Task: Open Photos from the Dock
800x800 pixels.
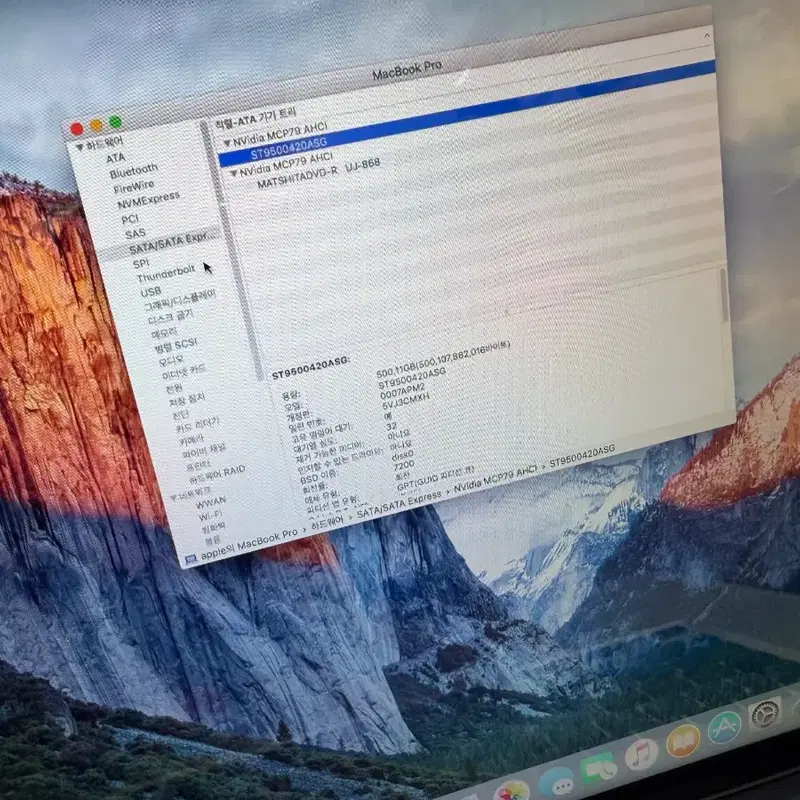Action: point(511,790)
